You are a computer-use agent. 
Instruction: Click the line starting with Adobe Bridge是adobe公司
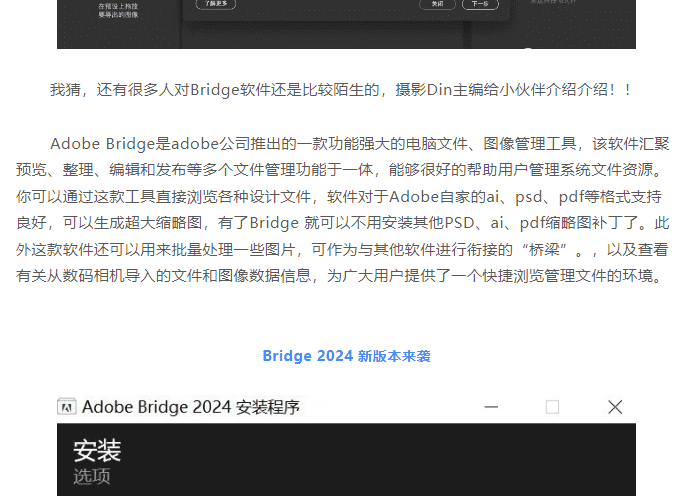358,144
